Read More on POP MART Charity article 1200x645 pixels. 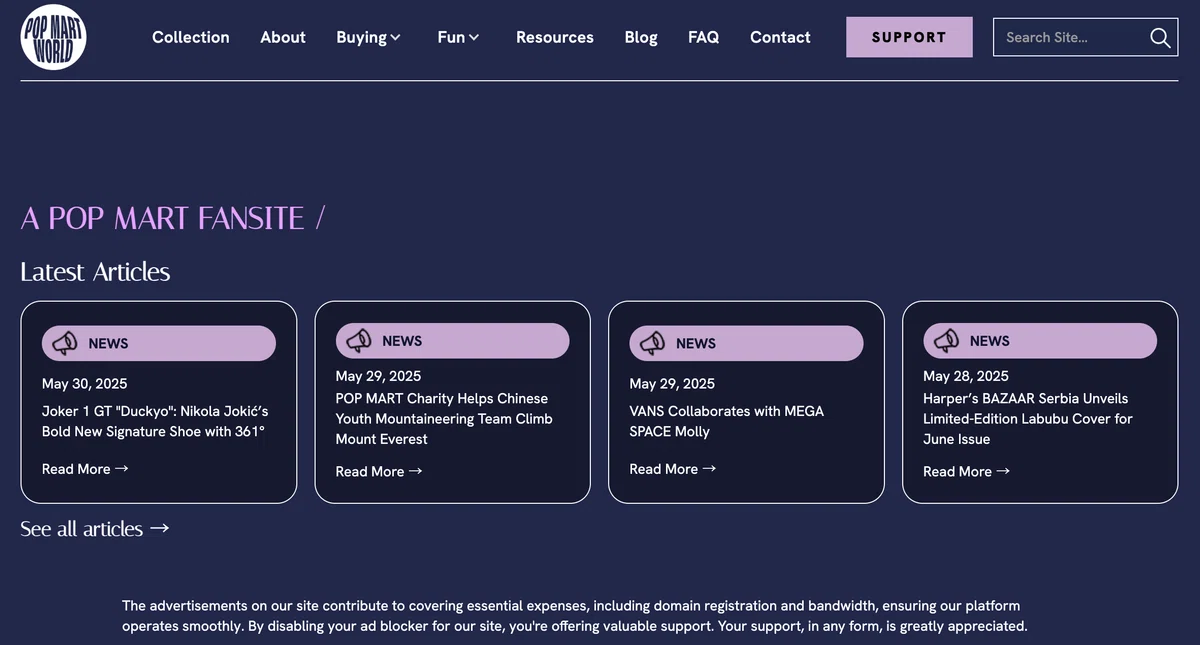click(x=379, y=472)
